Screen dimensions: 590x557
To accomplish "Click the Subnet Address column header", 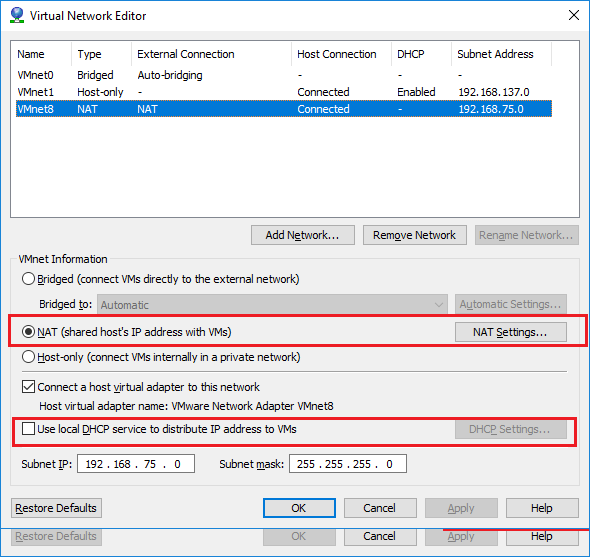I will click(502, 54).
